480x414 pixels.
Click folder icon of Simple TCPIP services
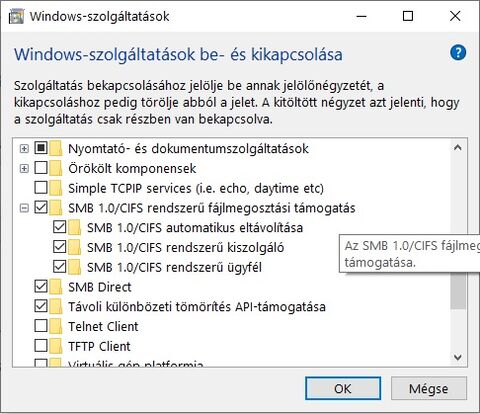point(56,188)
